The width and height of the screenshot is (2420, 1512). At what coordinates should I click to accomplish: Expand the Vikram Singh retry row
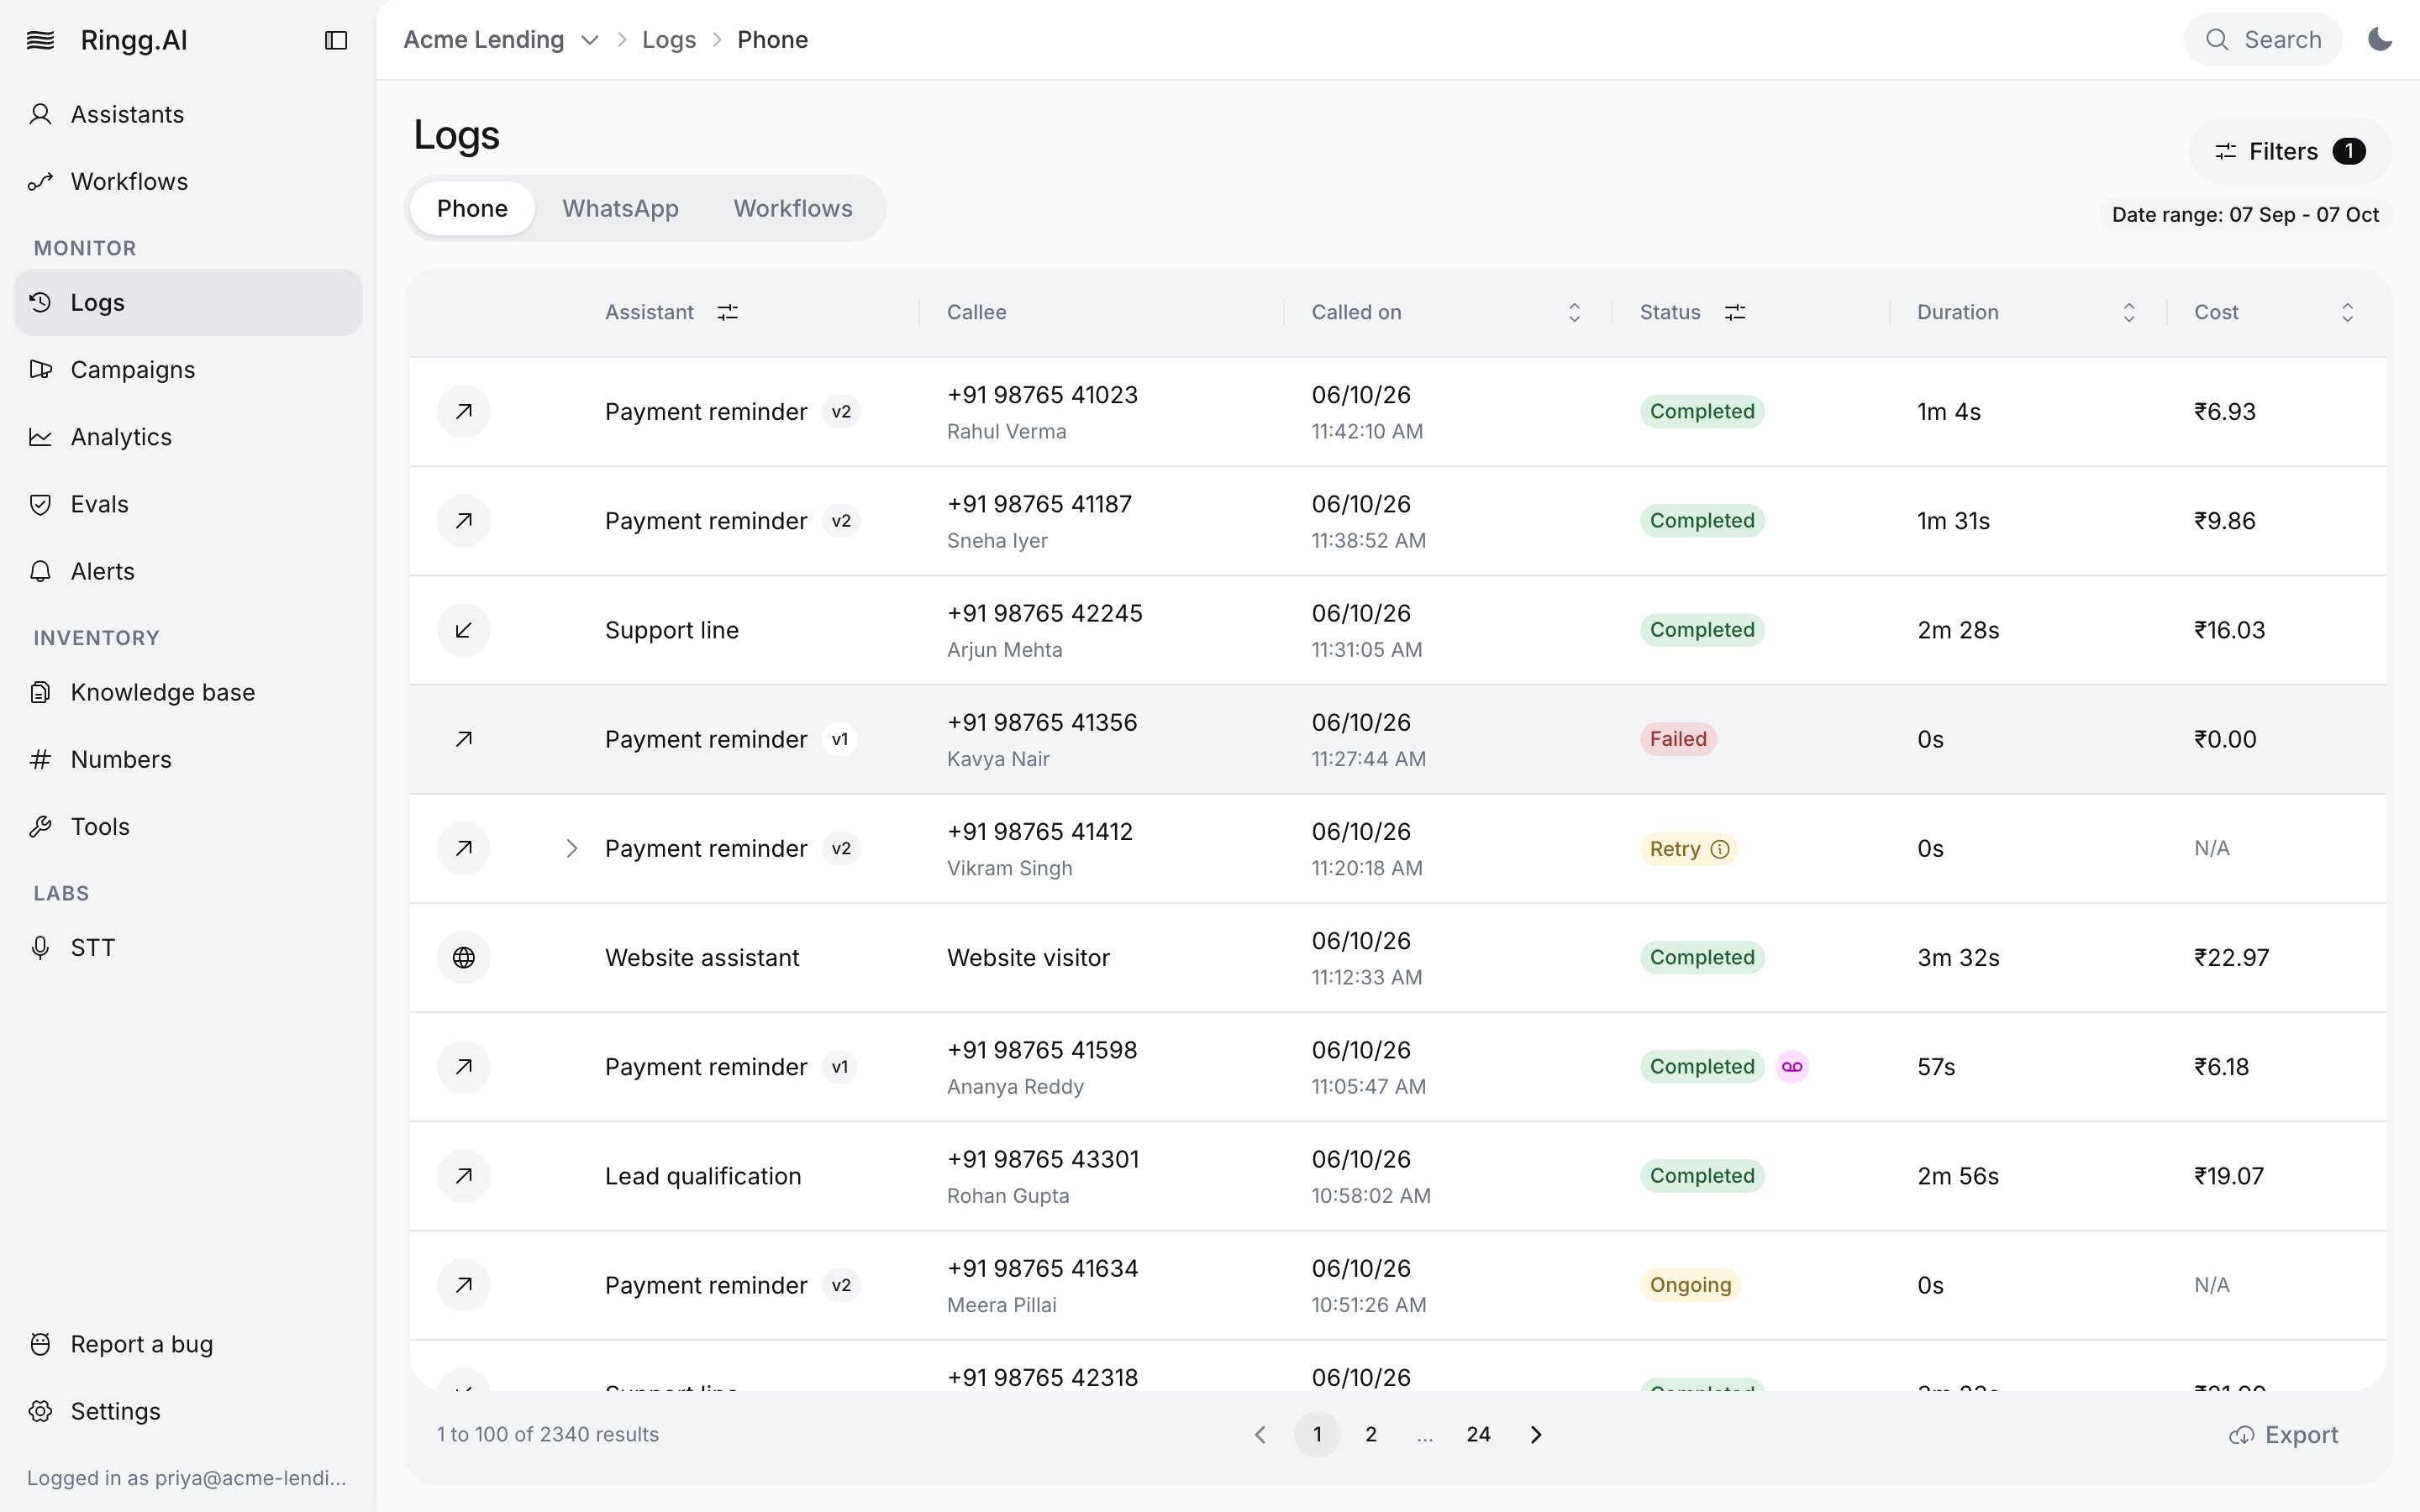(x=571, y=848)
